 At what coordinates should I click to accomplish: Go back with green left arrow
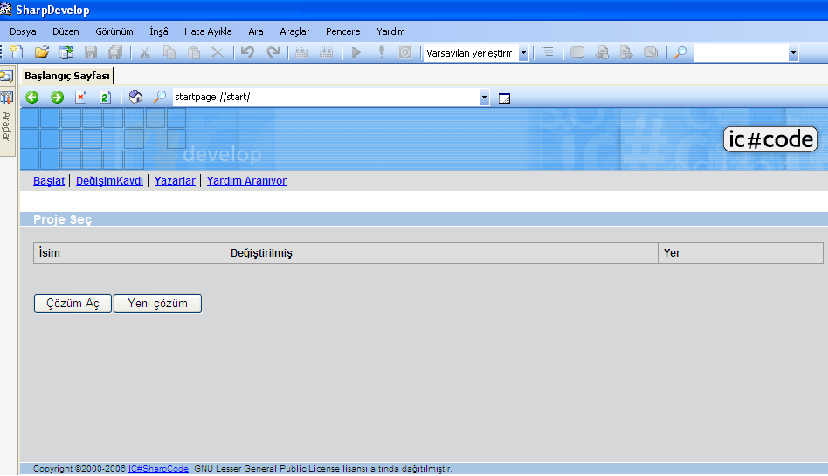(x=32, y=97)
